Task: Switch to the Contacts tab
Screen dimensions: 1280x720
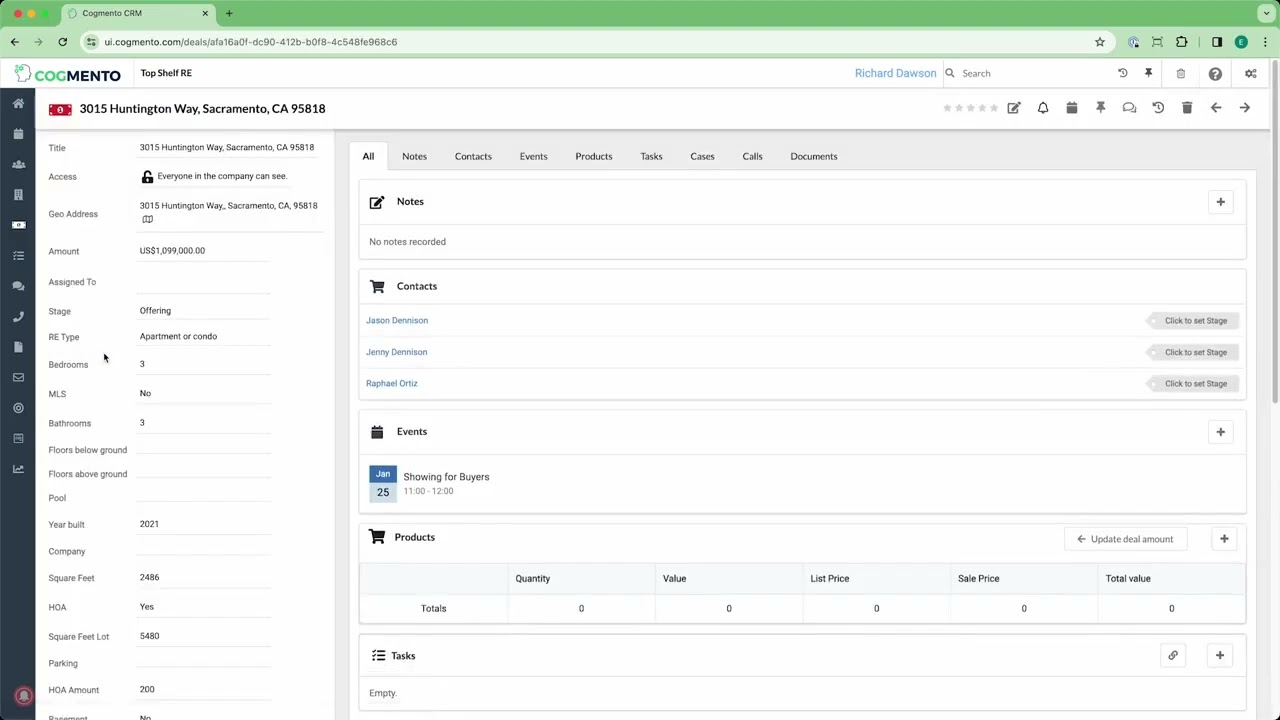Action: [x=473, y=156]
